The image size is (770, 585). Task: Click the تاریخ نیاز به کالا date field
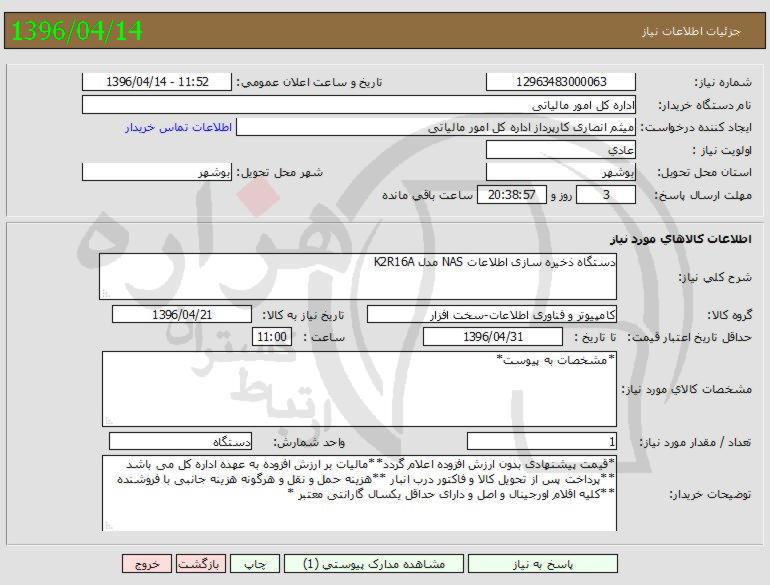176,315
